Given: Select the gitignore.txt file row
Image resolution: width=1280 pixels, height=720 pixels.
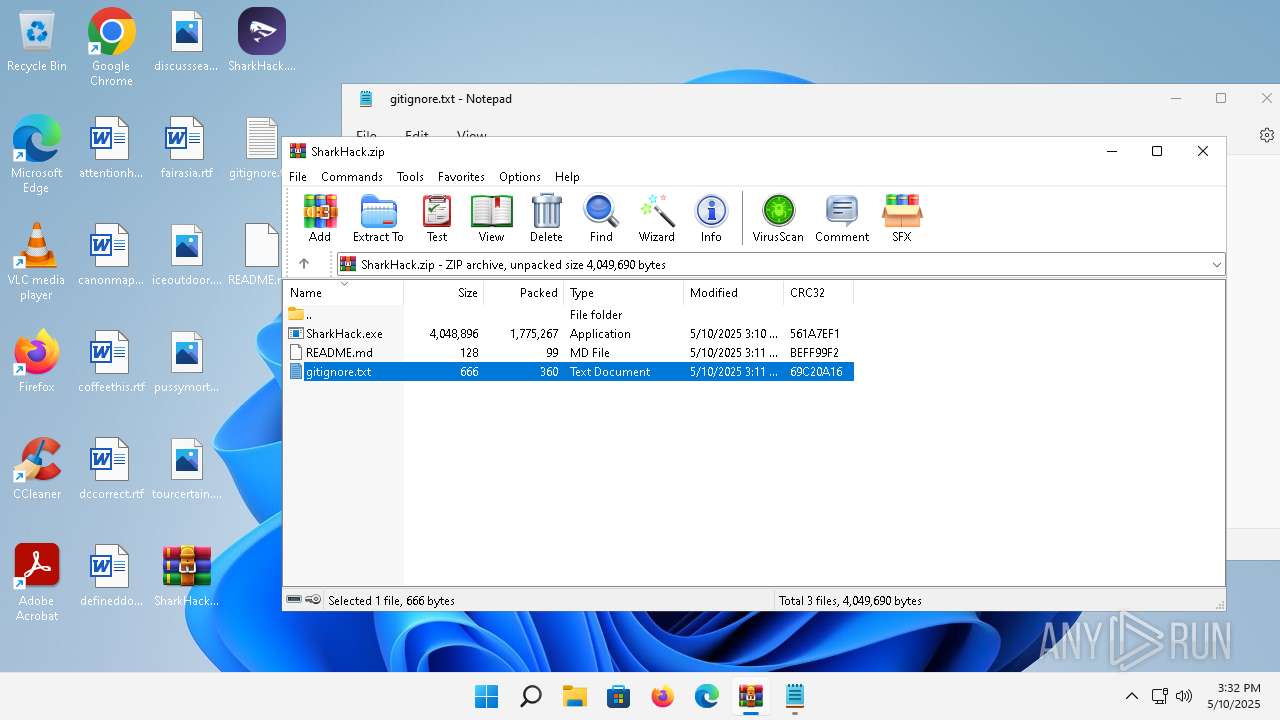Looking at the screenshot, I should tap(570, 372).
